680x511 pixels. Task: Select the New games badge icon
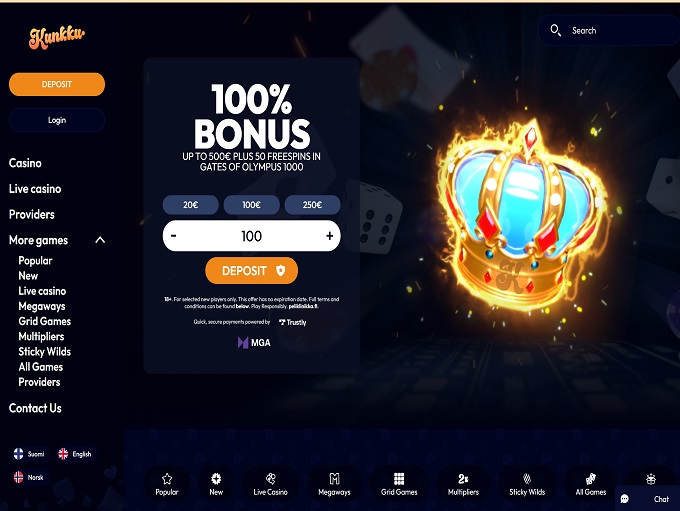pos(216,479)
